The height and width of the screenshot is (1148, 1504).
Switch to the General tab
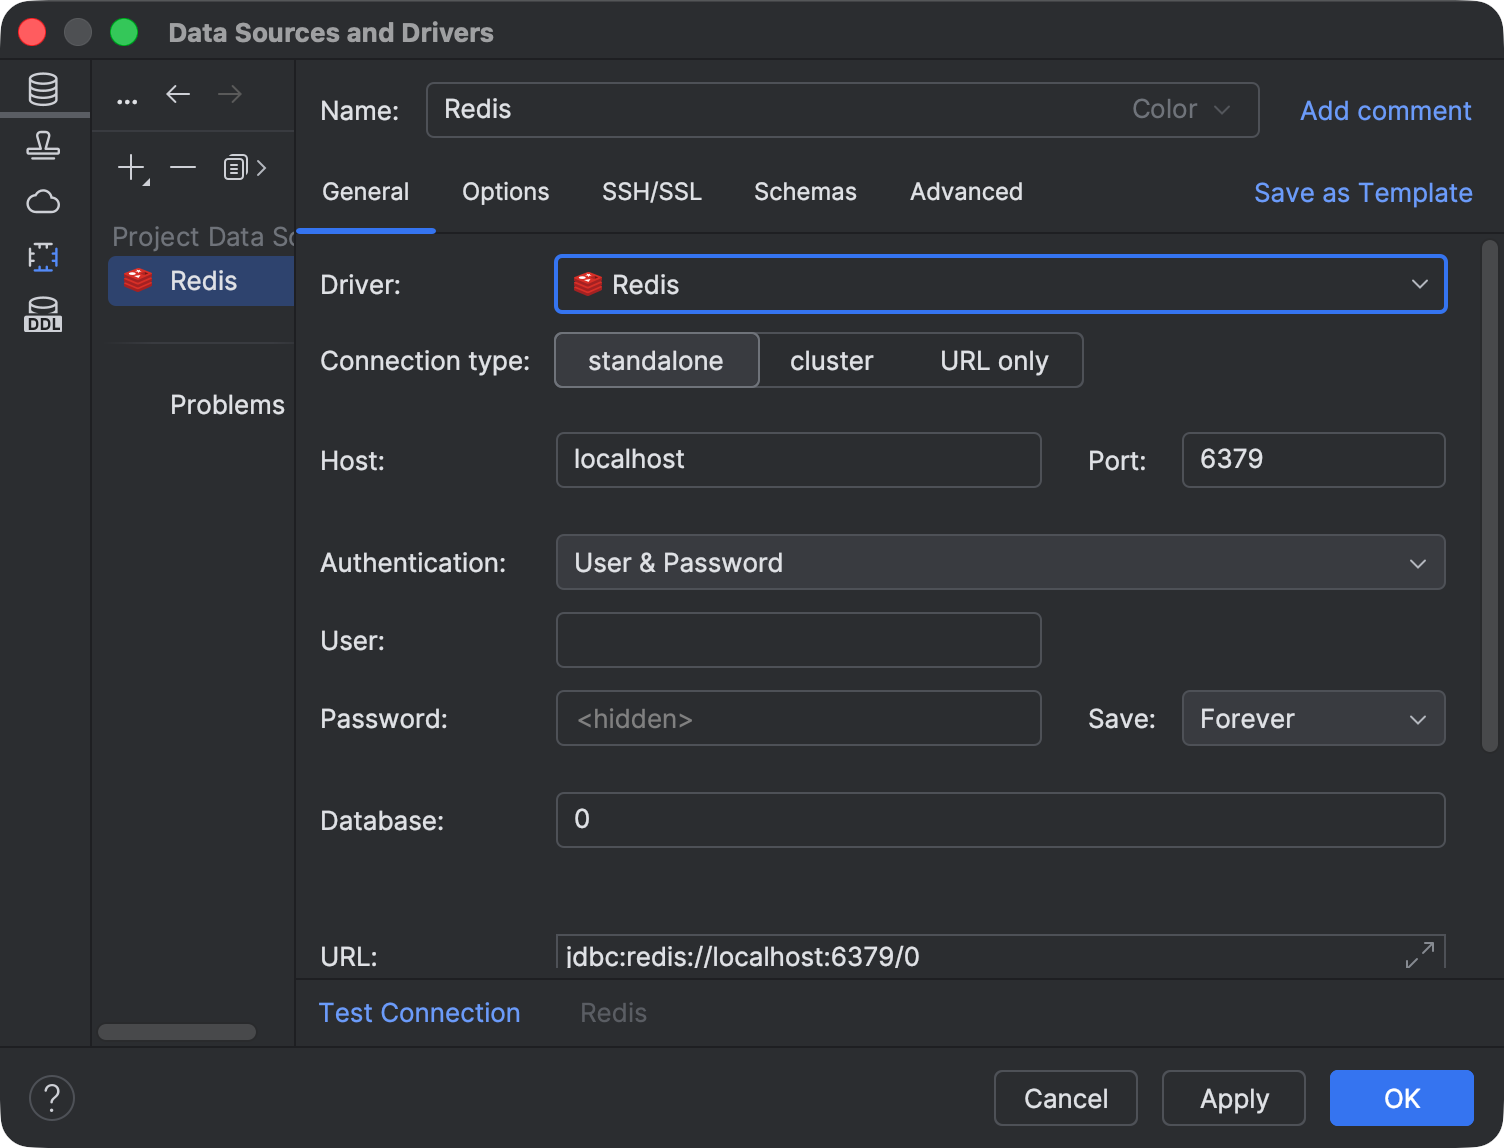(366, 192)
